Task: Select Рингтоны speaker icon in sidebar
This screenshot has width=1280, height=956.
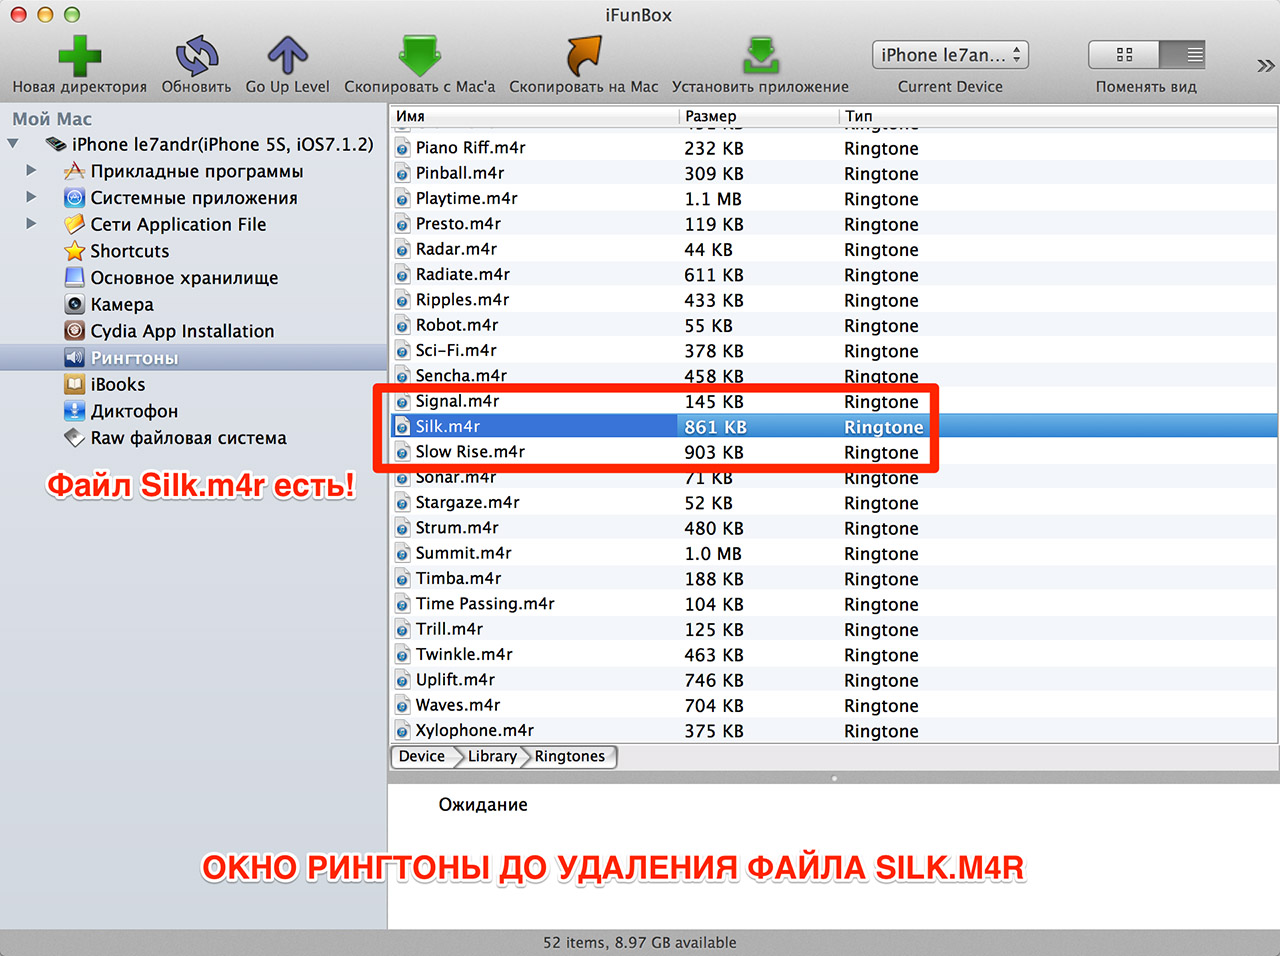Action: 74,357
